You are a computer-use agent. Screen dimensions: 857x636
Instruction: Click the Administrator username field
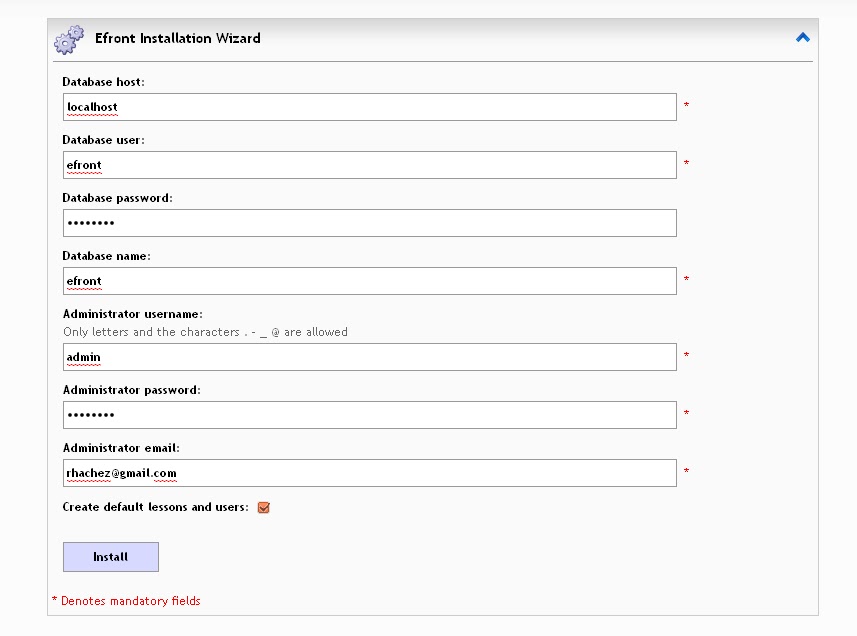click(x=369, y=357)
